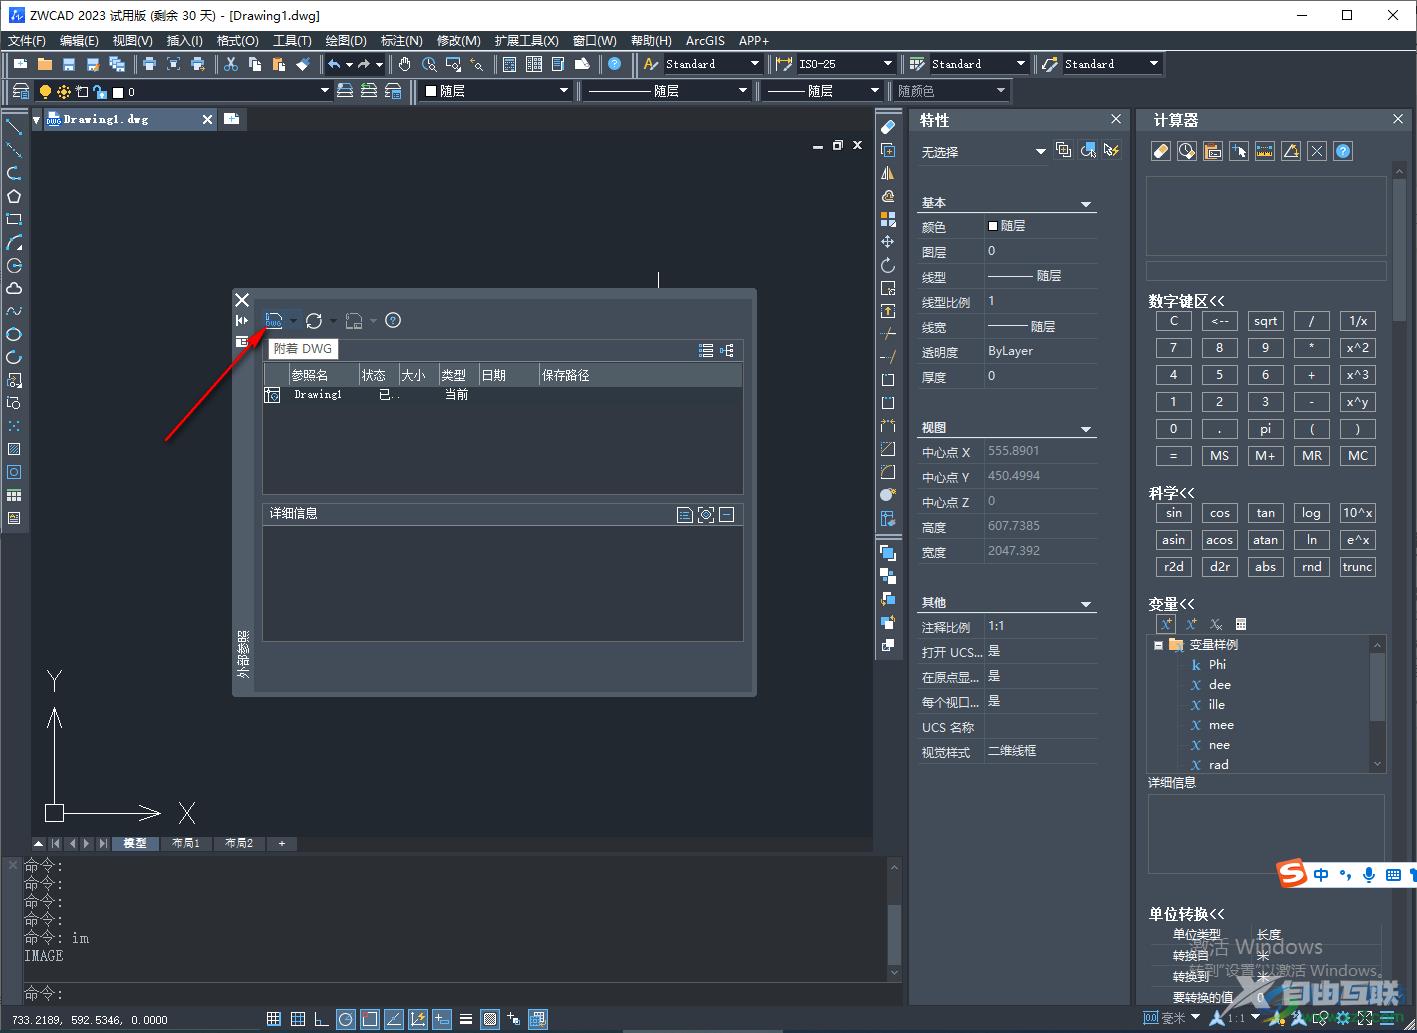Click the cos function button
Screen dimensions: 1417x1033
click(x=1219, y=513)
